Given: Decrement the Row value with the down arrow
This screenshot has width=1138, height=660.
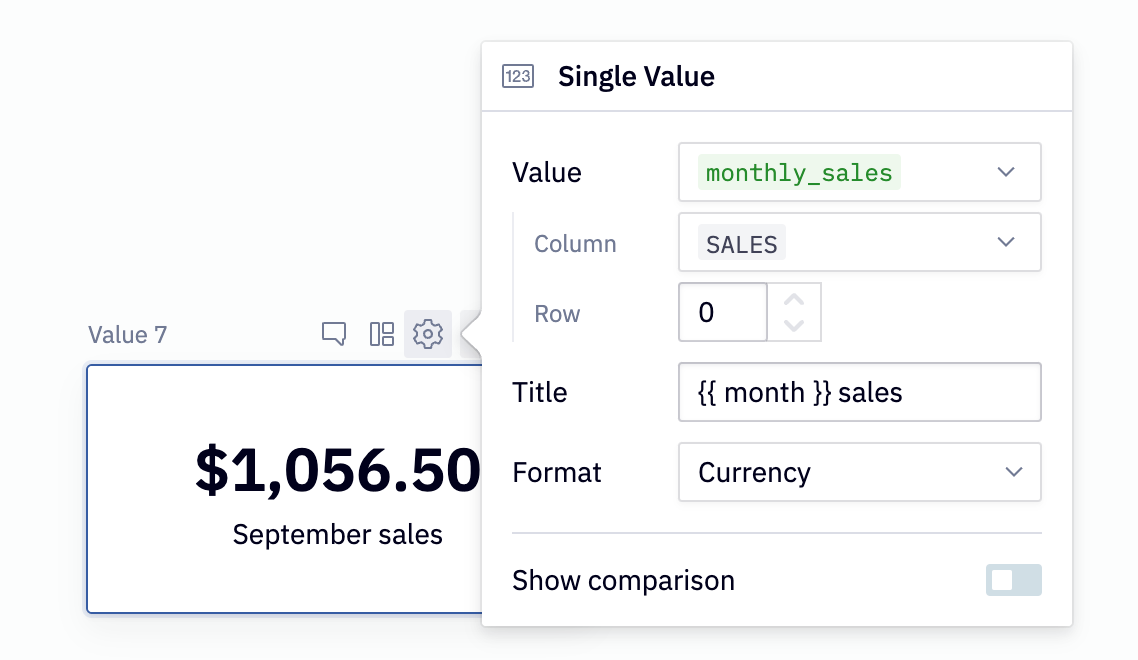Looking at the screenshot, I should click(x=793, y=324).
